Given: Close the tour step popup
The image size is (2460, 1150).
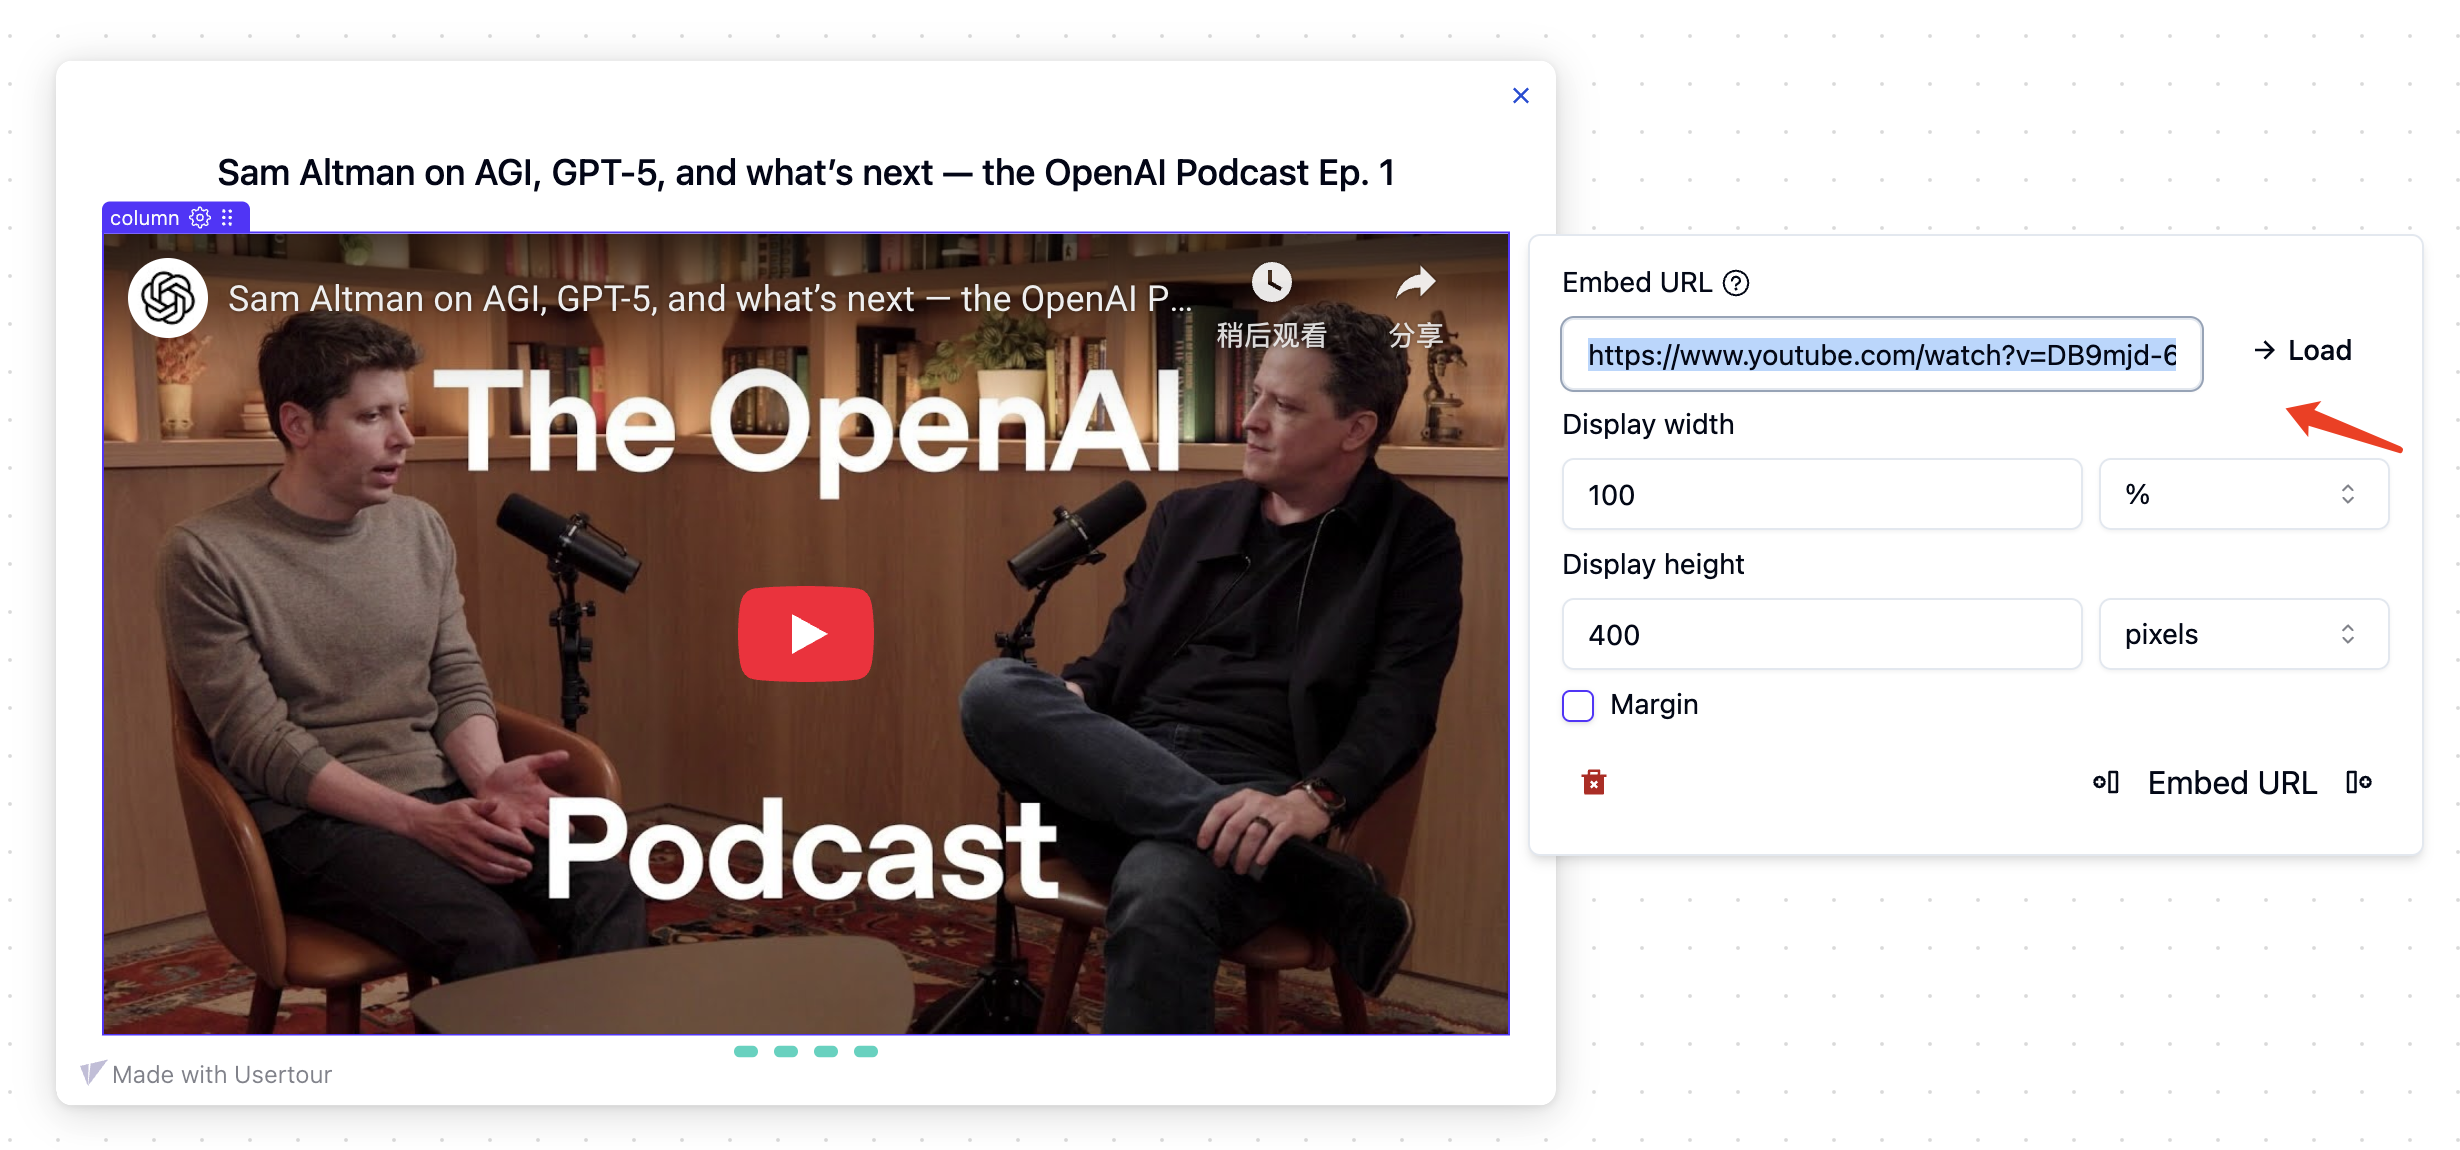Looking at the screenshot, I should pyautogui.click(x=1520, y=96).
